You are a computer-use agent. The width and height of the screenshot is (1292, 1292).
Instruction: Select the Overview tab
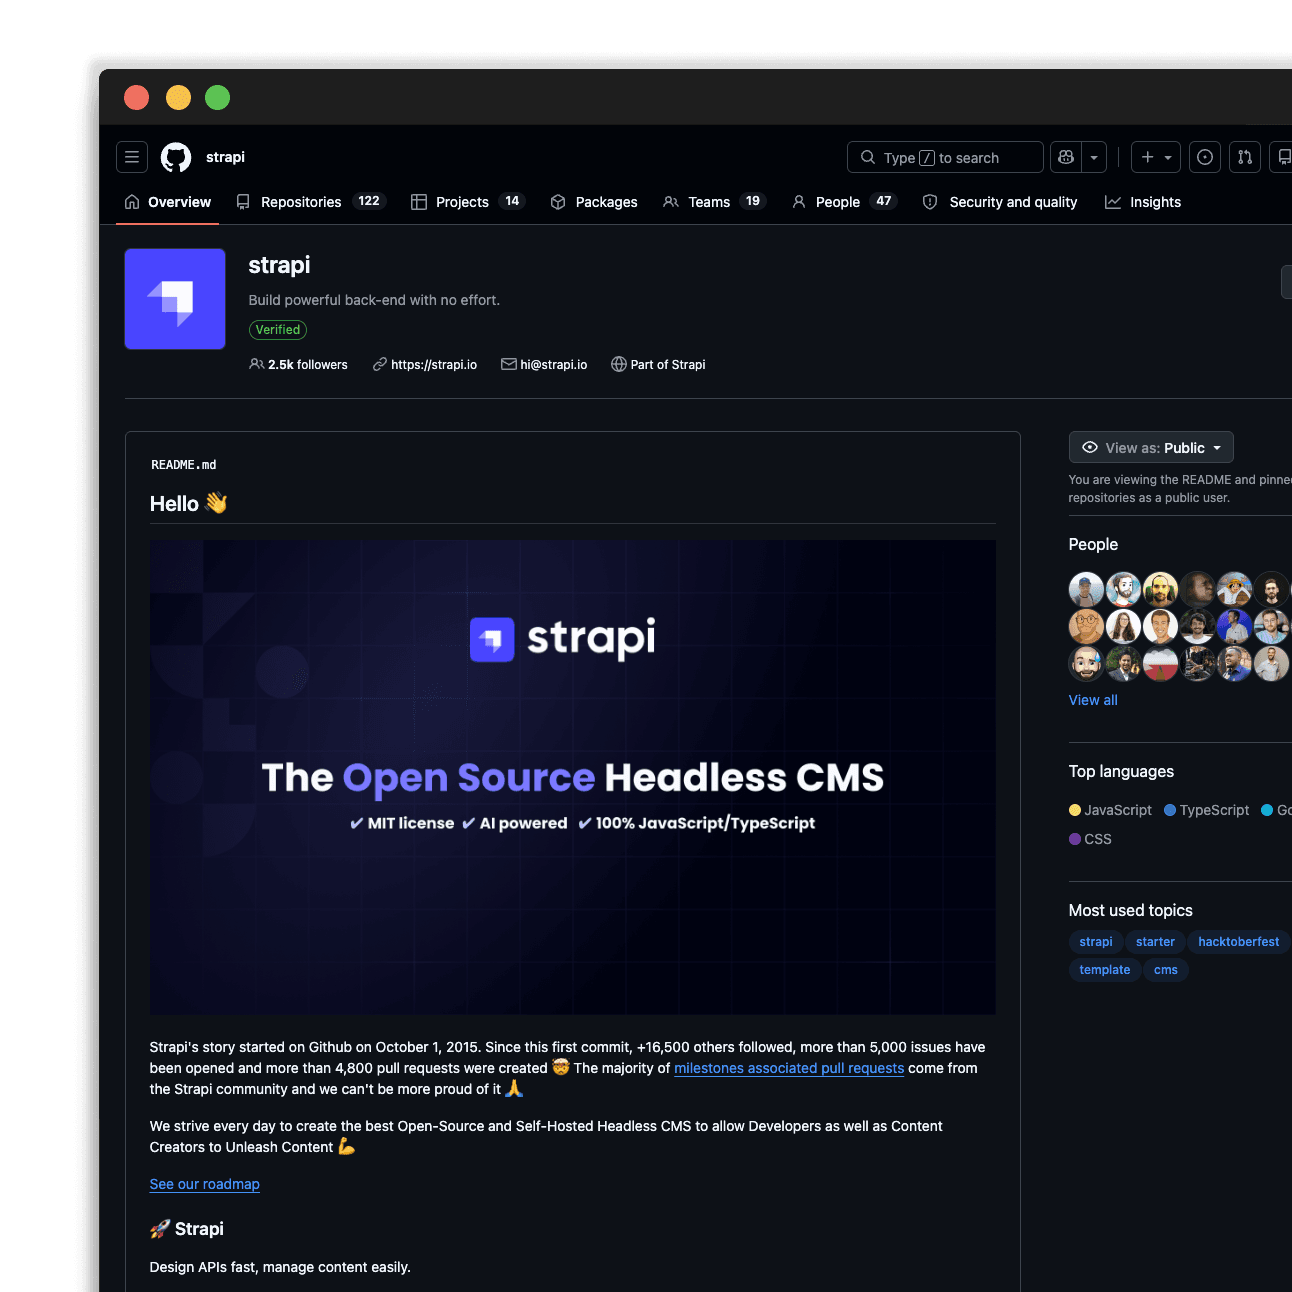pyautogui.click(x=168, y=202)
